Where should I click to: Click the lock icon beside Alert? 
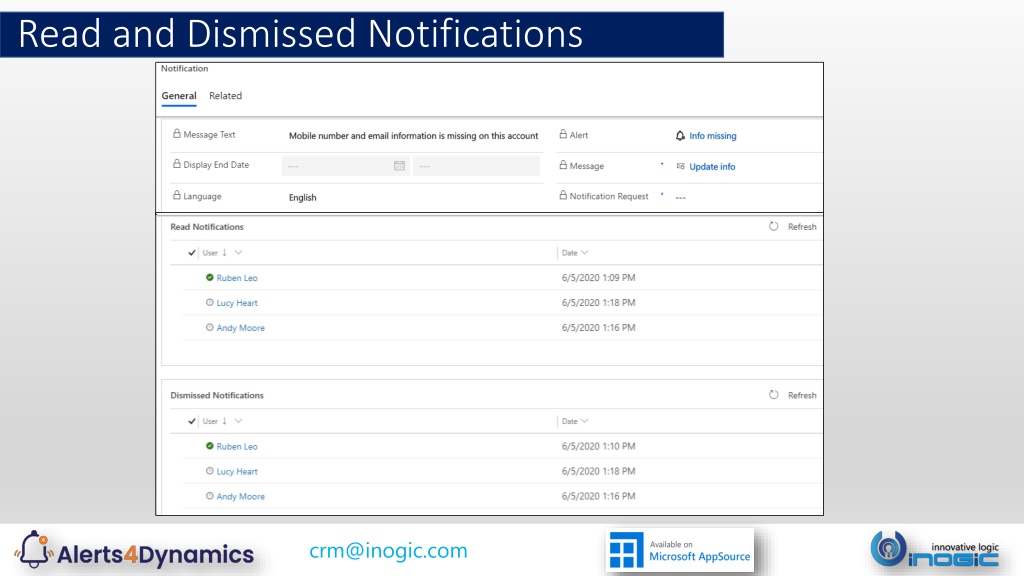tap(563, 134)
